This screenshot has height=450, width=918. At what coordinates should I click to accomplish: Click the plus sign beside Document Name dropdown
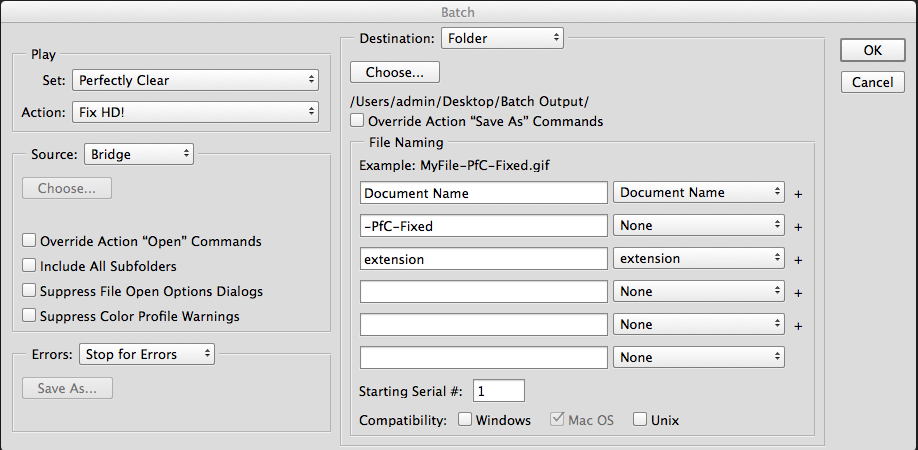[x=798, y=194]
